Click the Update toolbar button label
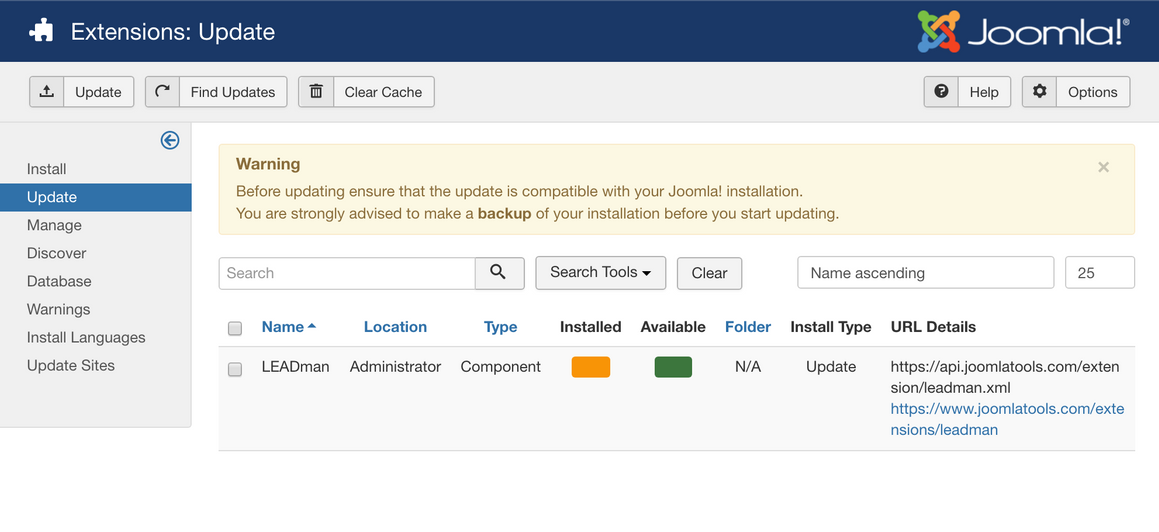Viewport: 1159px width, 532px height. click(98, 92)
